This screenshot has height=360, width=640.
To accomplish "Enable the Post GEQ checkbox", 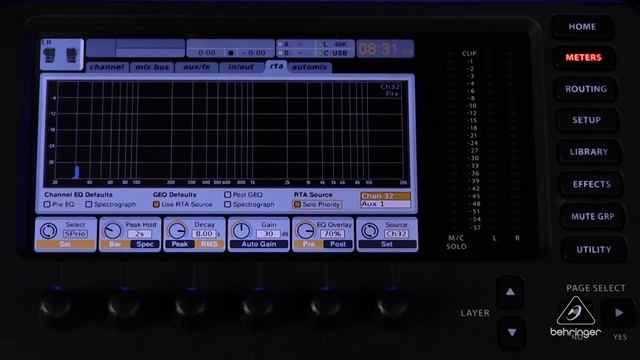I will pos(228,195).
